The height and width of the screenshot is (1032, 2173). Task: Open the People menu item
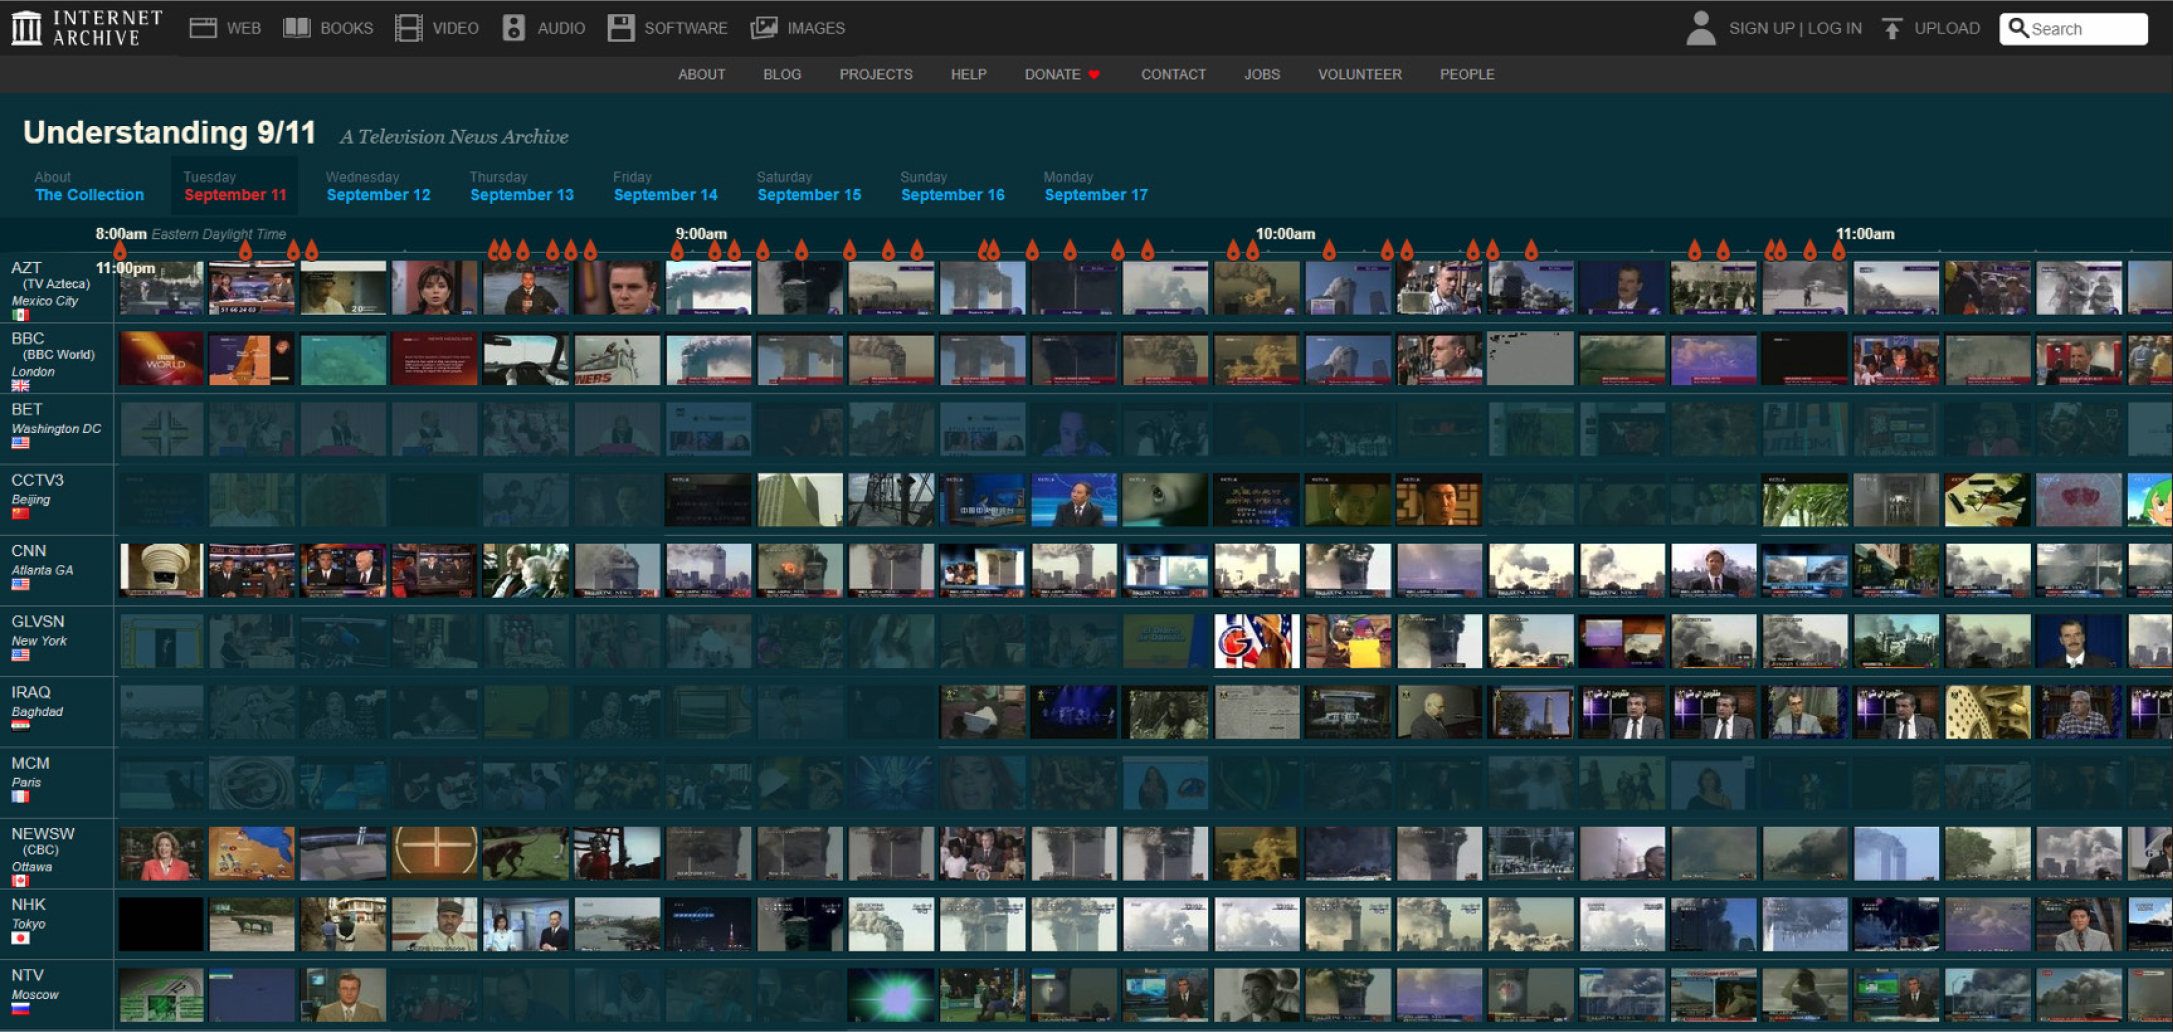click(x=1467, y=75)
